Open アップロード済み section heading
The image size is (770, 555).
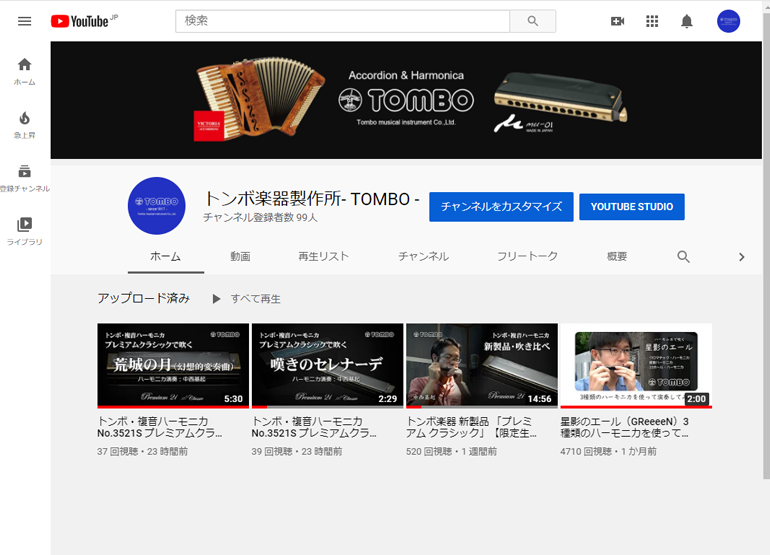(143, 298)
